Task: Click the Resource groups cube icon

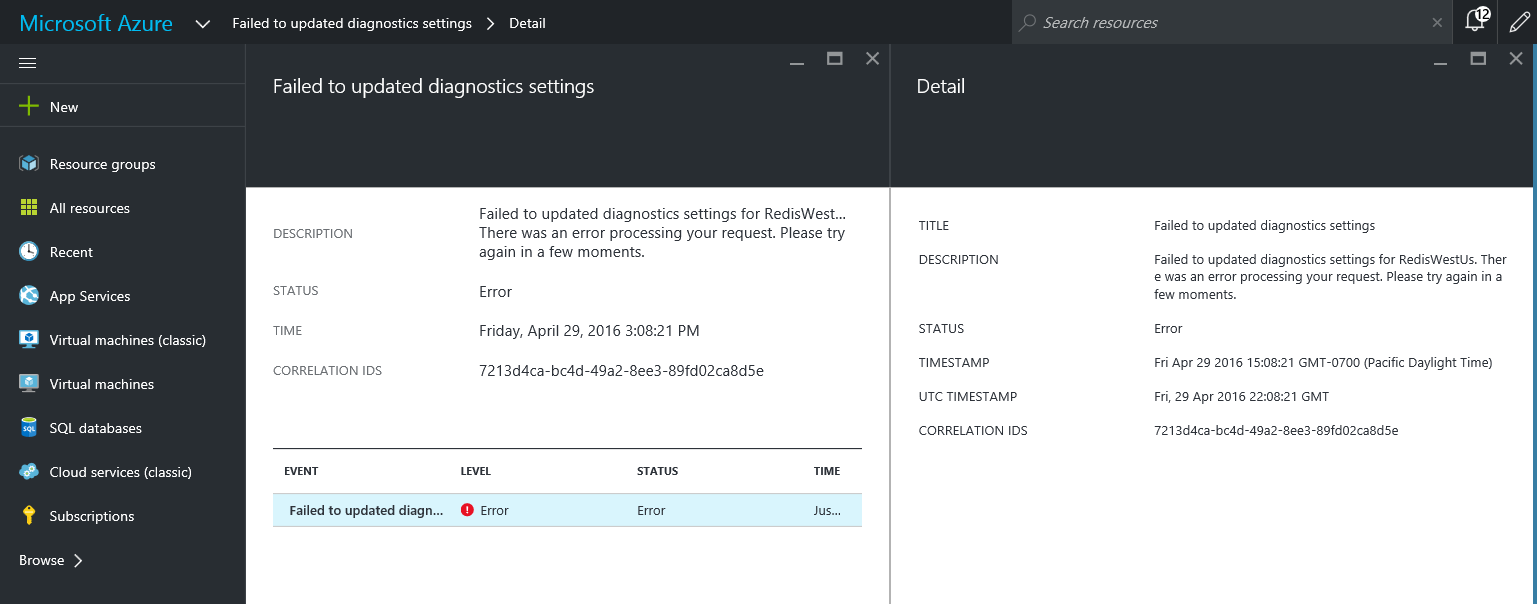Action: coord(29,164)
